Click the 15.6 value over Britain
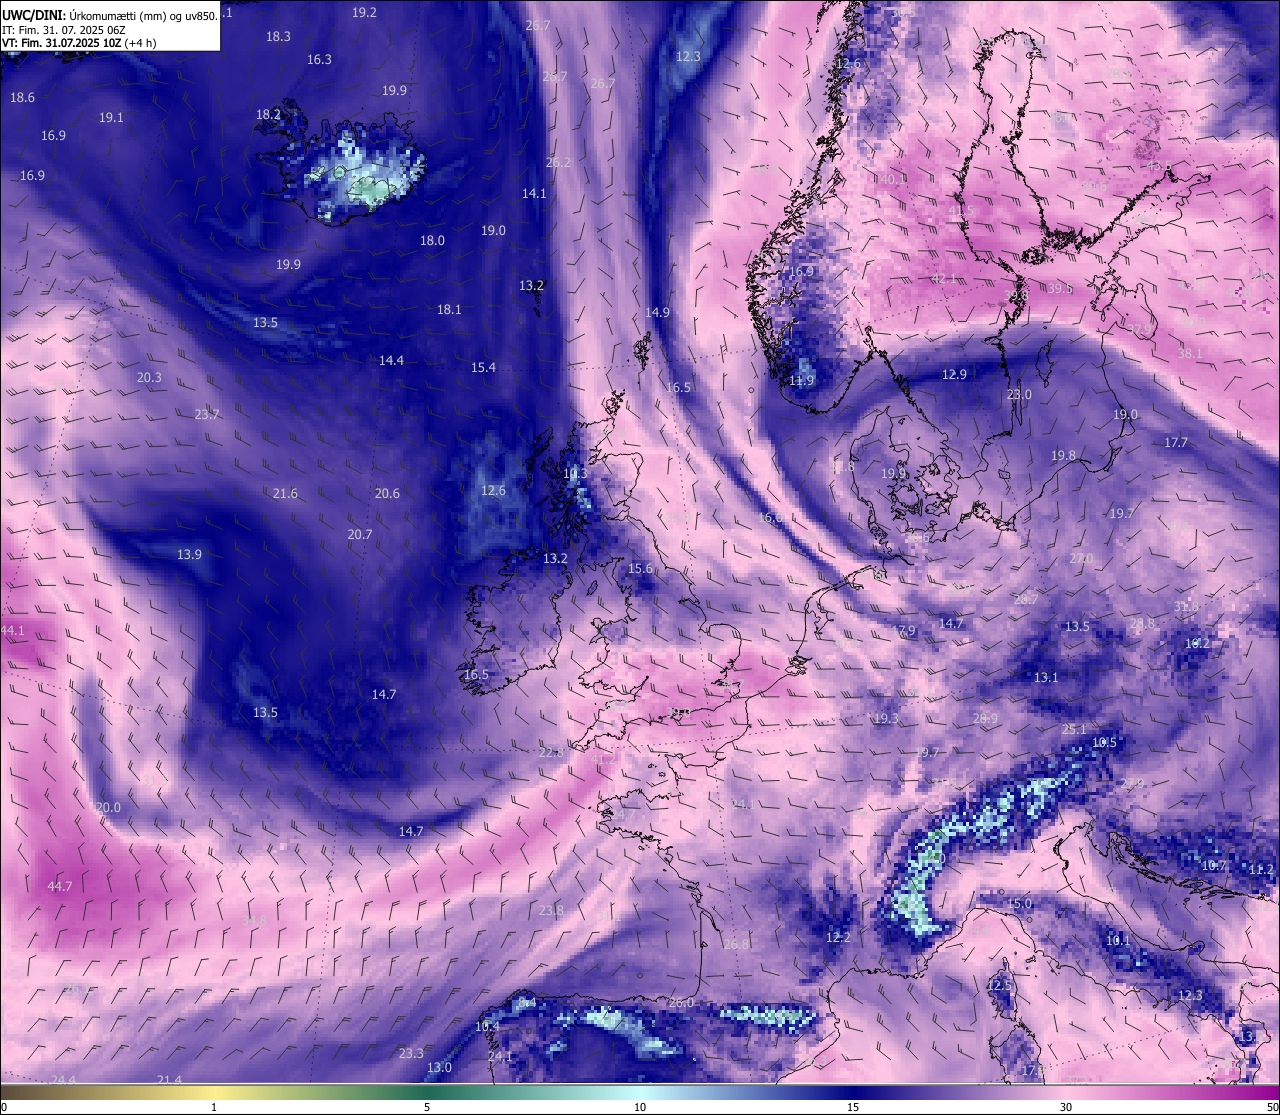The height and width of the screenshot is (1115, 1280). 640,568
